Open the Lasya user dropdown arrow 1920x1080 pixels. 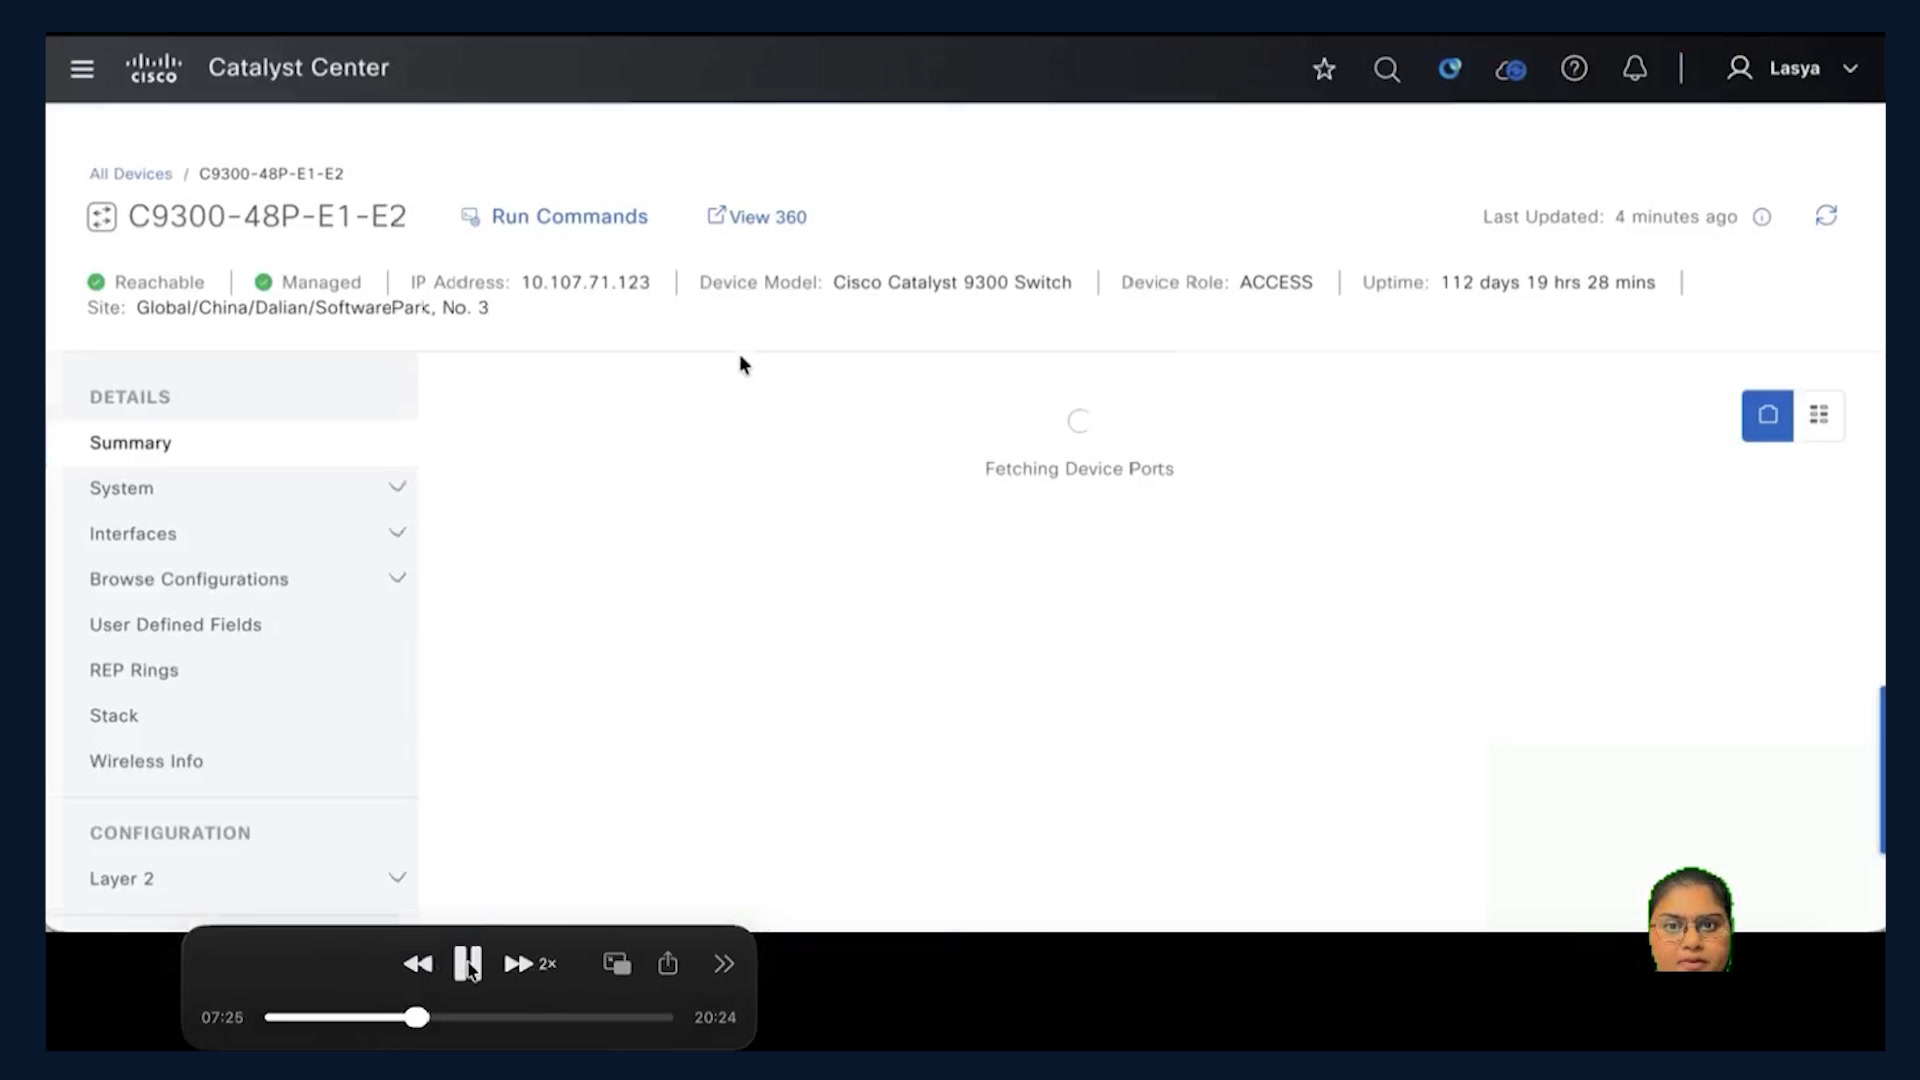(1850, 69)
